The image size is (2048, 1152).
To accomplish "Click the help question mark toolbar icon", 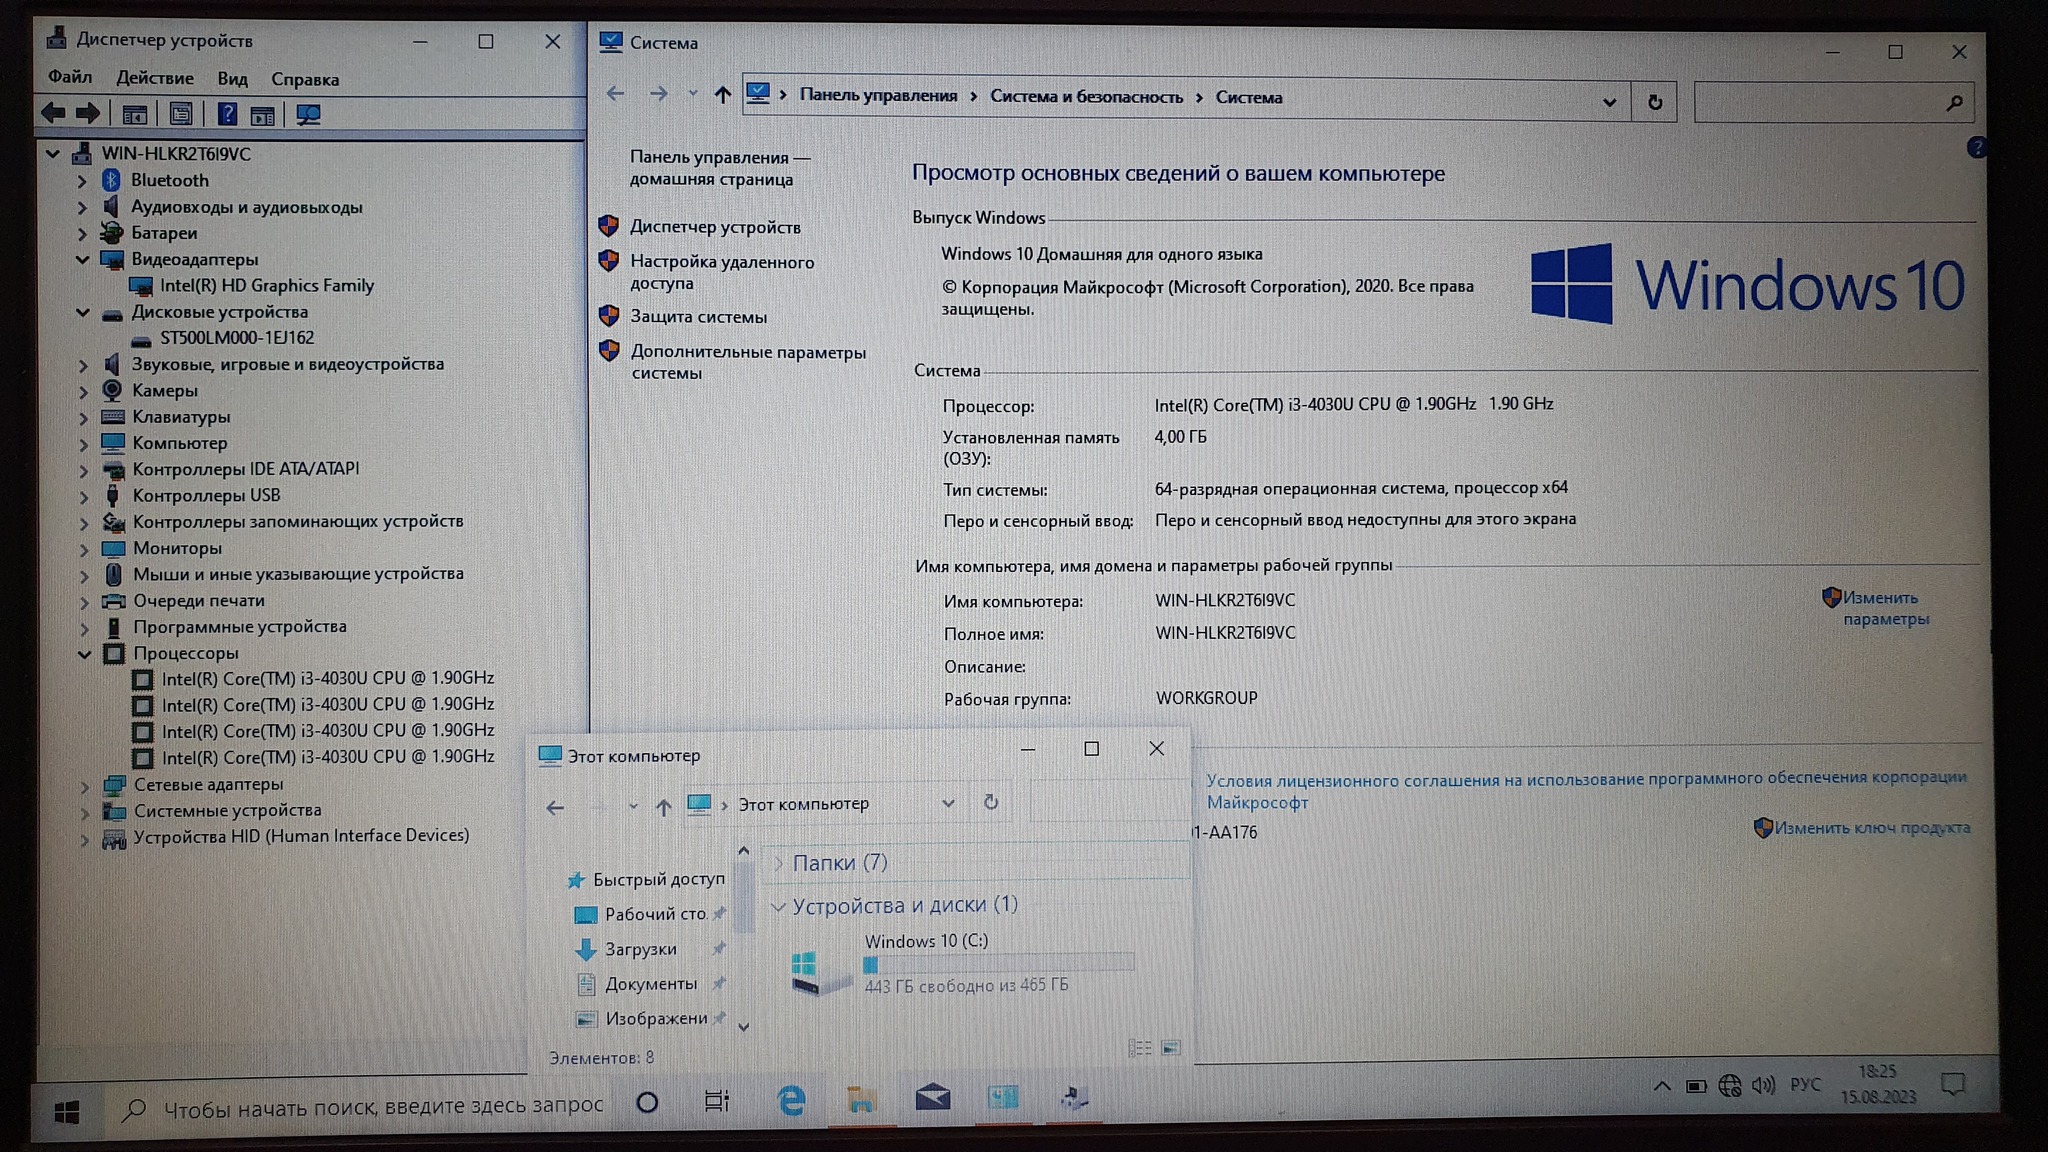I will [x=227, y=114].
